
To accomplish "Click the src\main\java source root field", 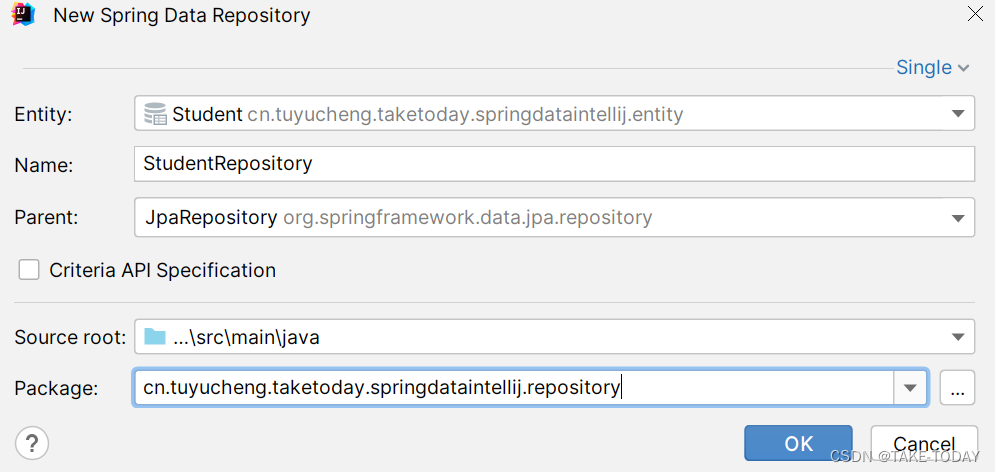I will tap(540, 337).
